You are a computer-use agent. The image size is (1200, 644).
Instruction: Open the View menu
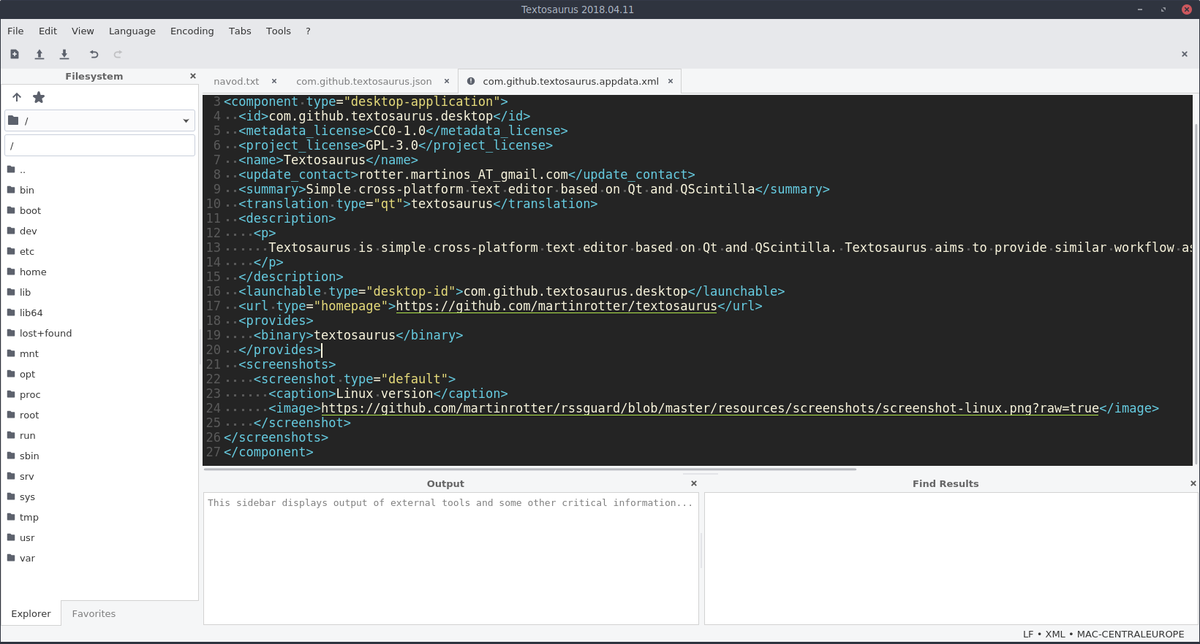click(x=83, y=31)
